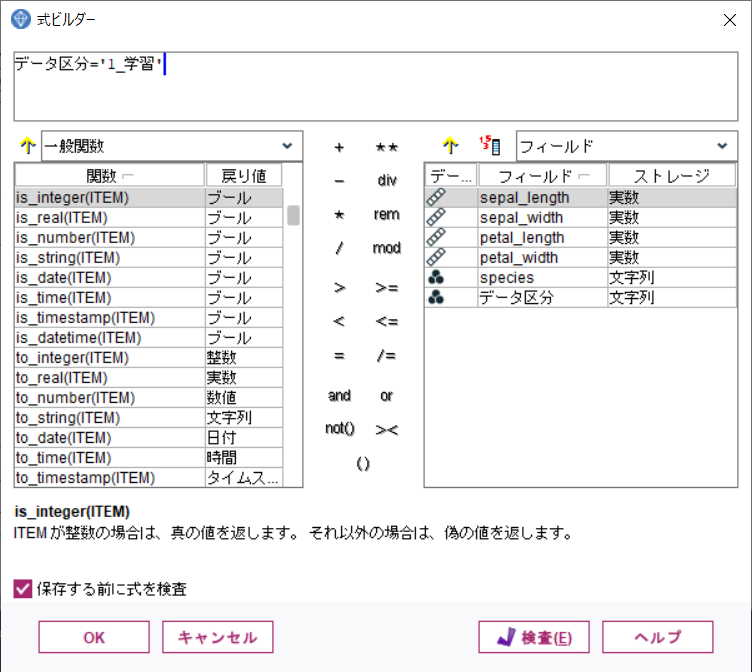Insert the and operator

(339, 396)
